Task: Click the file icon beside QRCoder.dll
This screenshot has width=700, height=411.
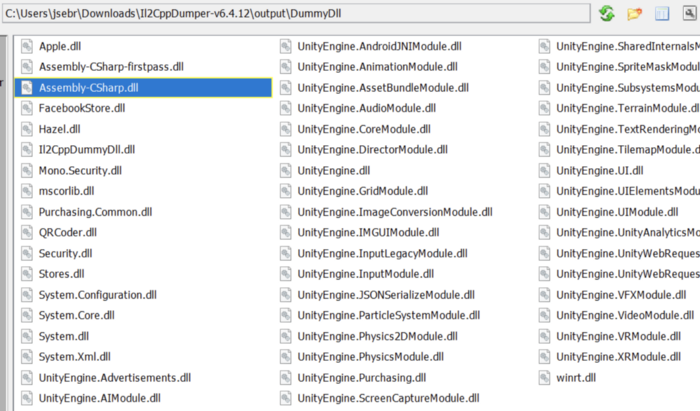Action: pos(27,232)
